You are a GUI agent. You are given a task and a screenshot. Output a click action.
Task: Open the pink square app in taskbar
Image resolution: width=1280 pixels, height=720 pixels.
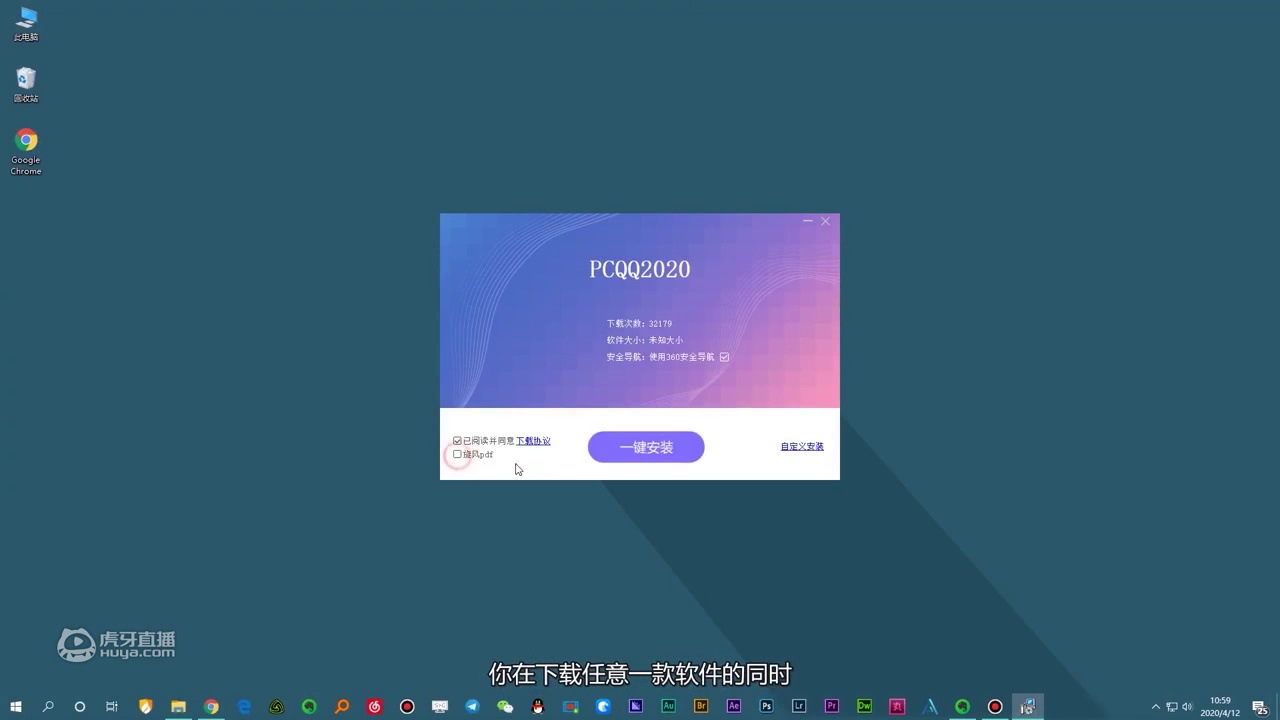tap(897, 706)
